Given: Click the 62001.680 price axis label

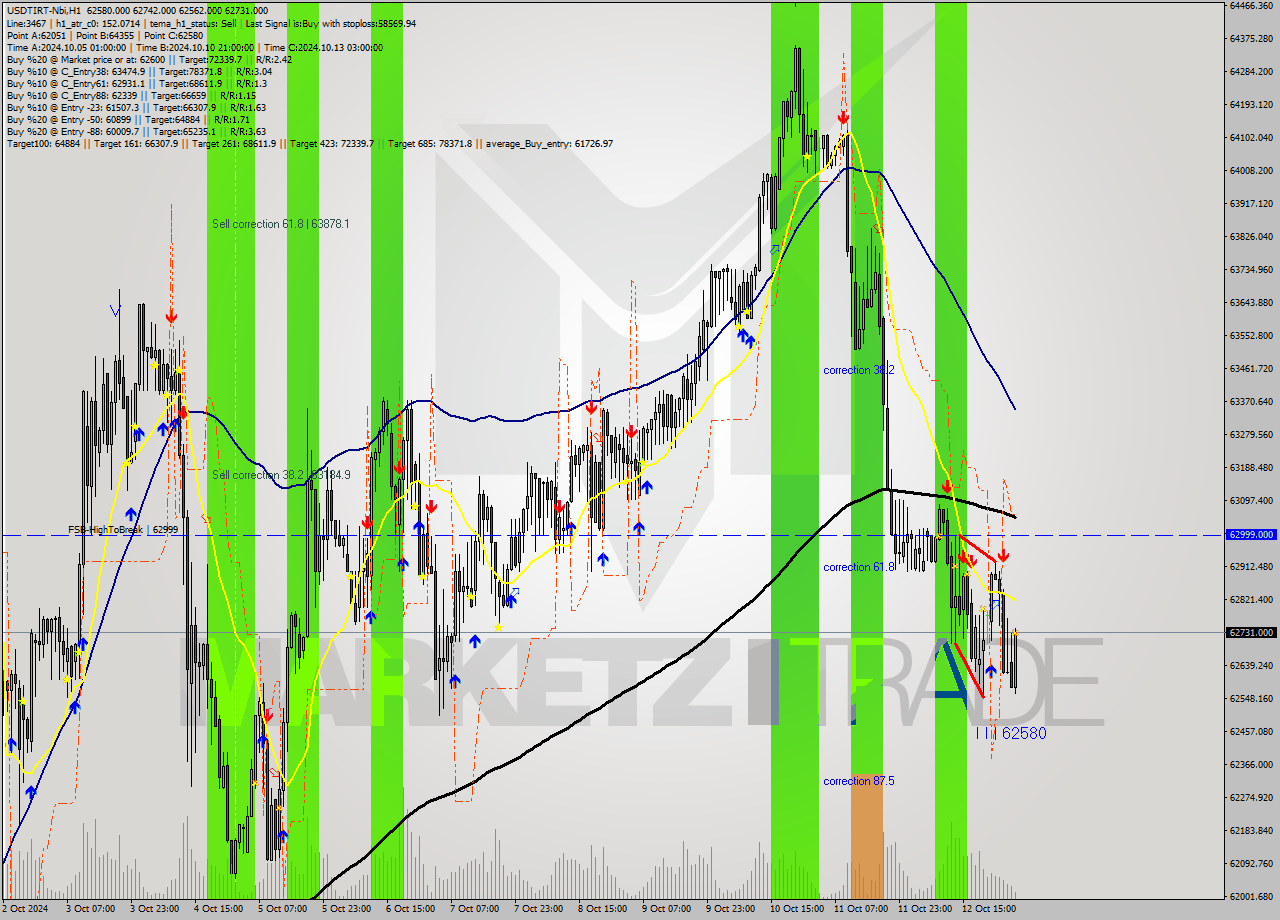Looking at the screenshot, I should (x=1251, y=896).
